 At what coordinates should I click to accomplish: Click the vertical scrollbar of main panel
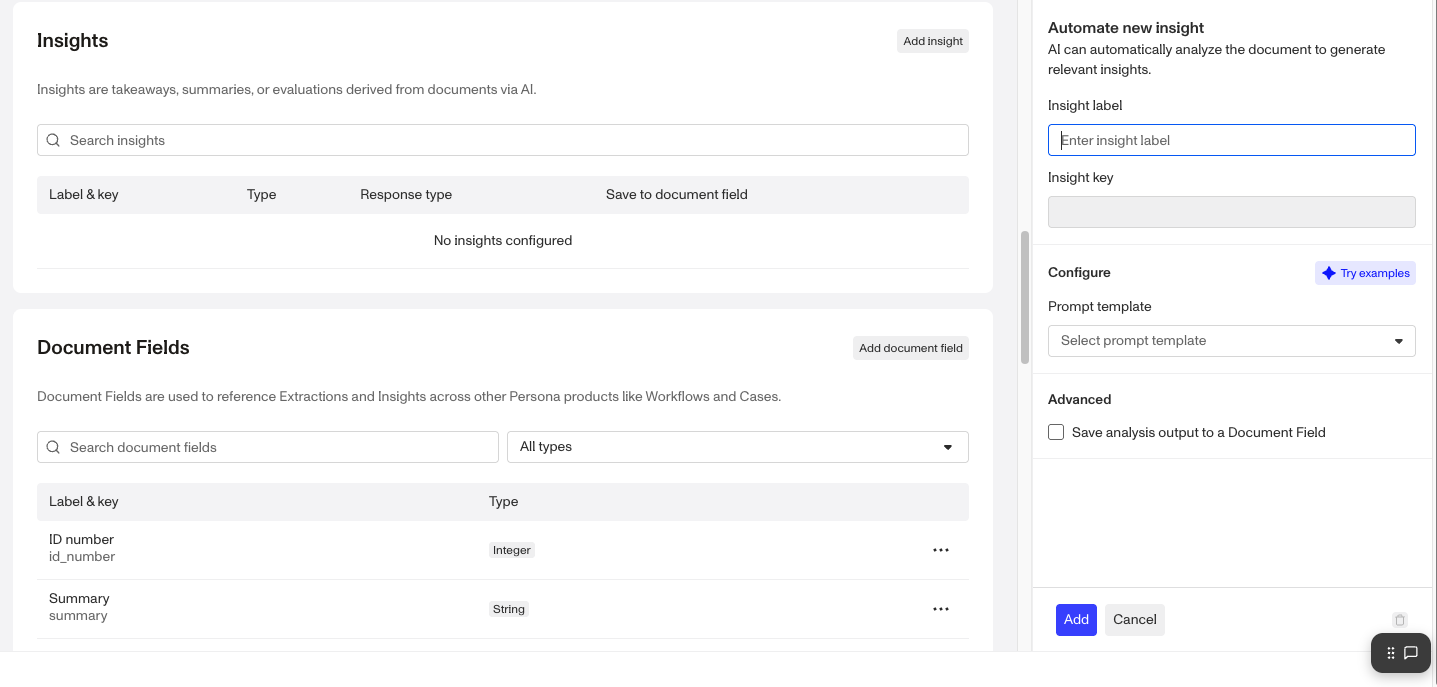tap(1024, 297)
